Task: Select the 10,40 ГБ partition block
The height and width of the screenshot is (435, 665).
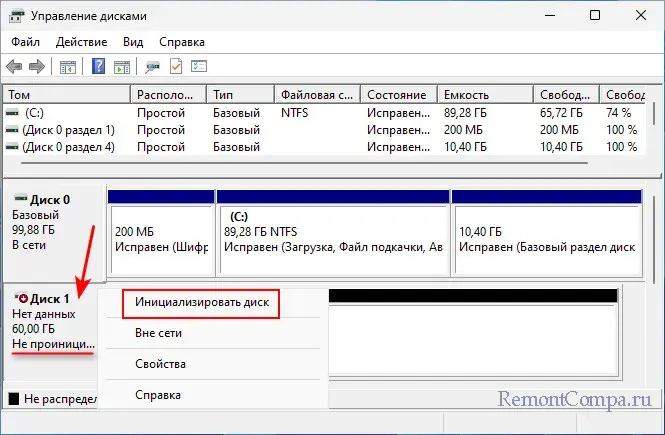Action: point(547,232)
